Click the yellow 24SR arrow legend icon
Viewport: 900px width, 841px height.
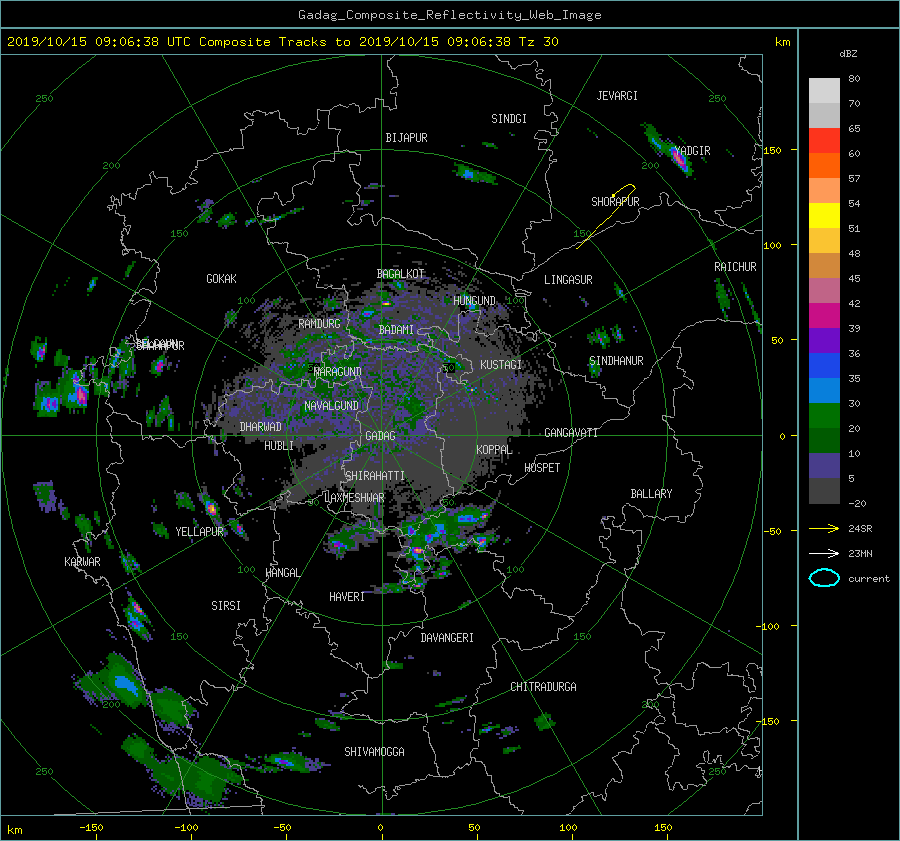[824, 528]
